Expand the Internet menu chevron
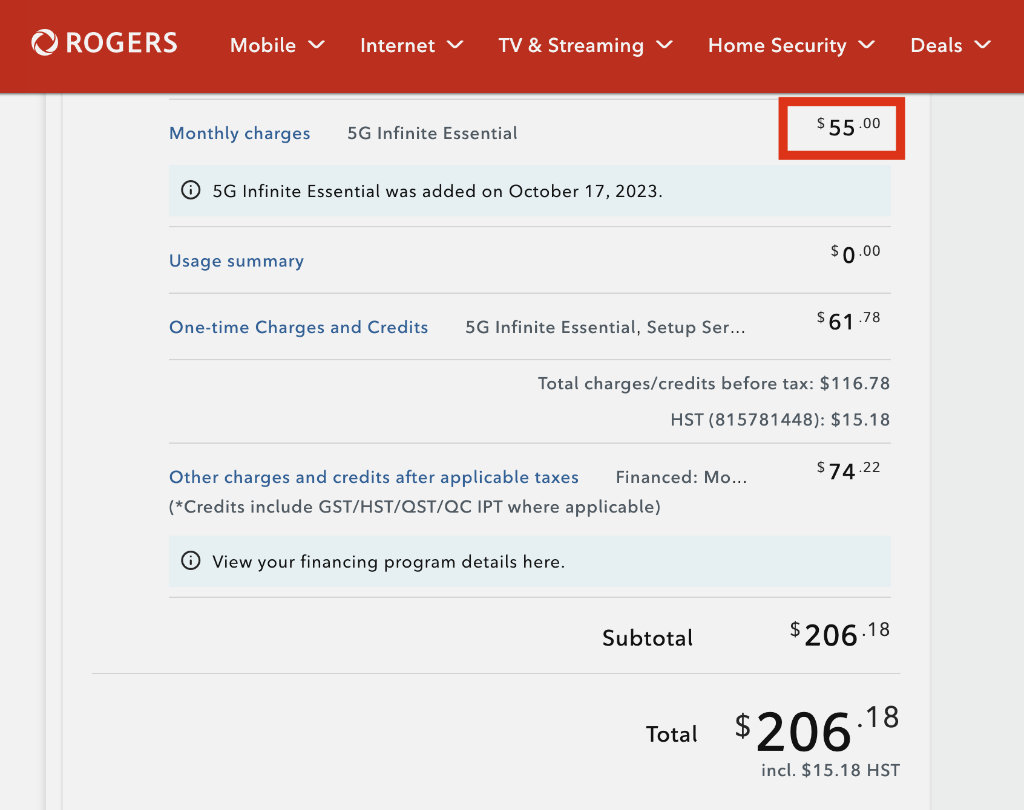 [455, 45]
